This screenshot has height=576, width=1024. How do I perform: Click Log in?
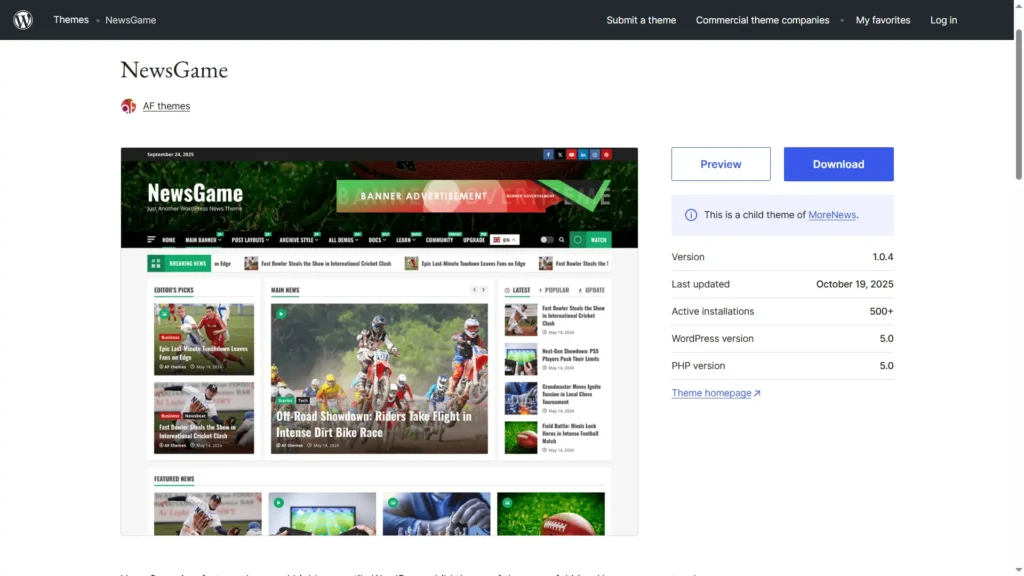pyautogui.click(x=943, y=20)
